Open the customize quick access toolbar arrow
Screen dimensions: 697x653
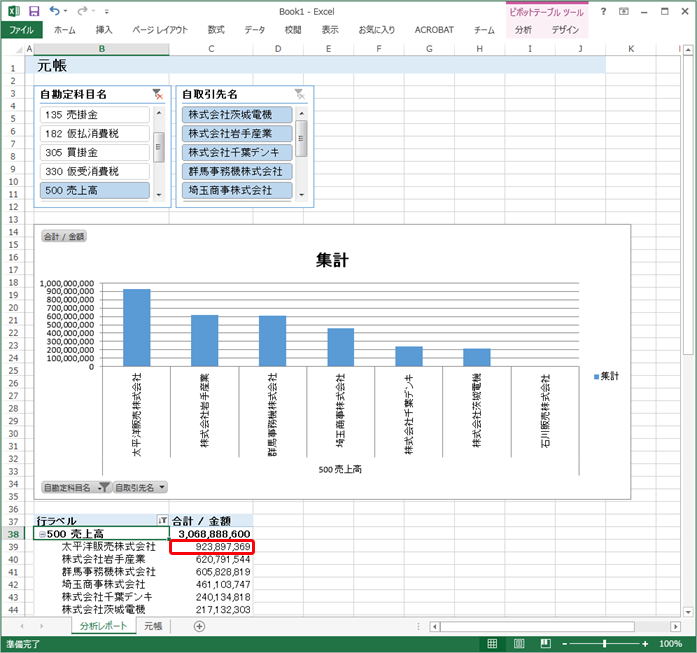pyautogui.click(x=107, y=12)
